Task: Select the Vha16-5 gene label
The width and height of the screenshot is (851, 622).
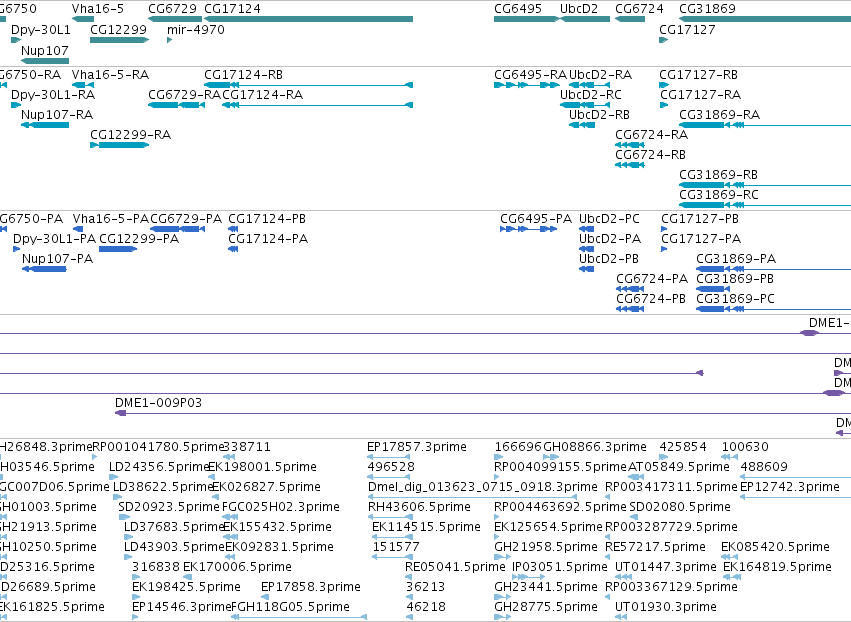Action: [98, 9]
